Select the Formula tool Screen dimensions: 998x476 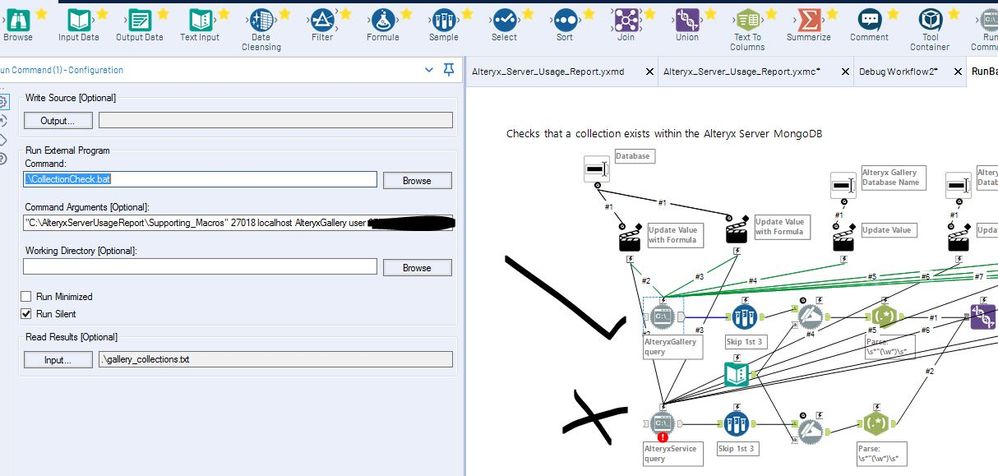[x=383, y=21]
